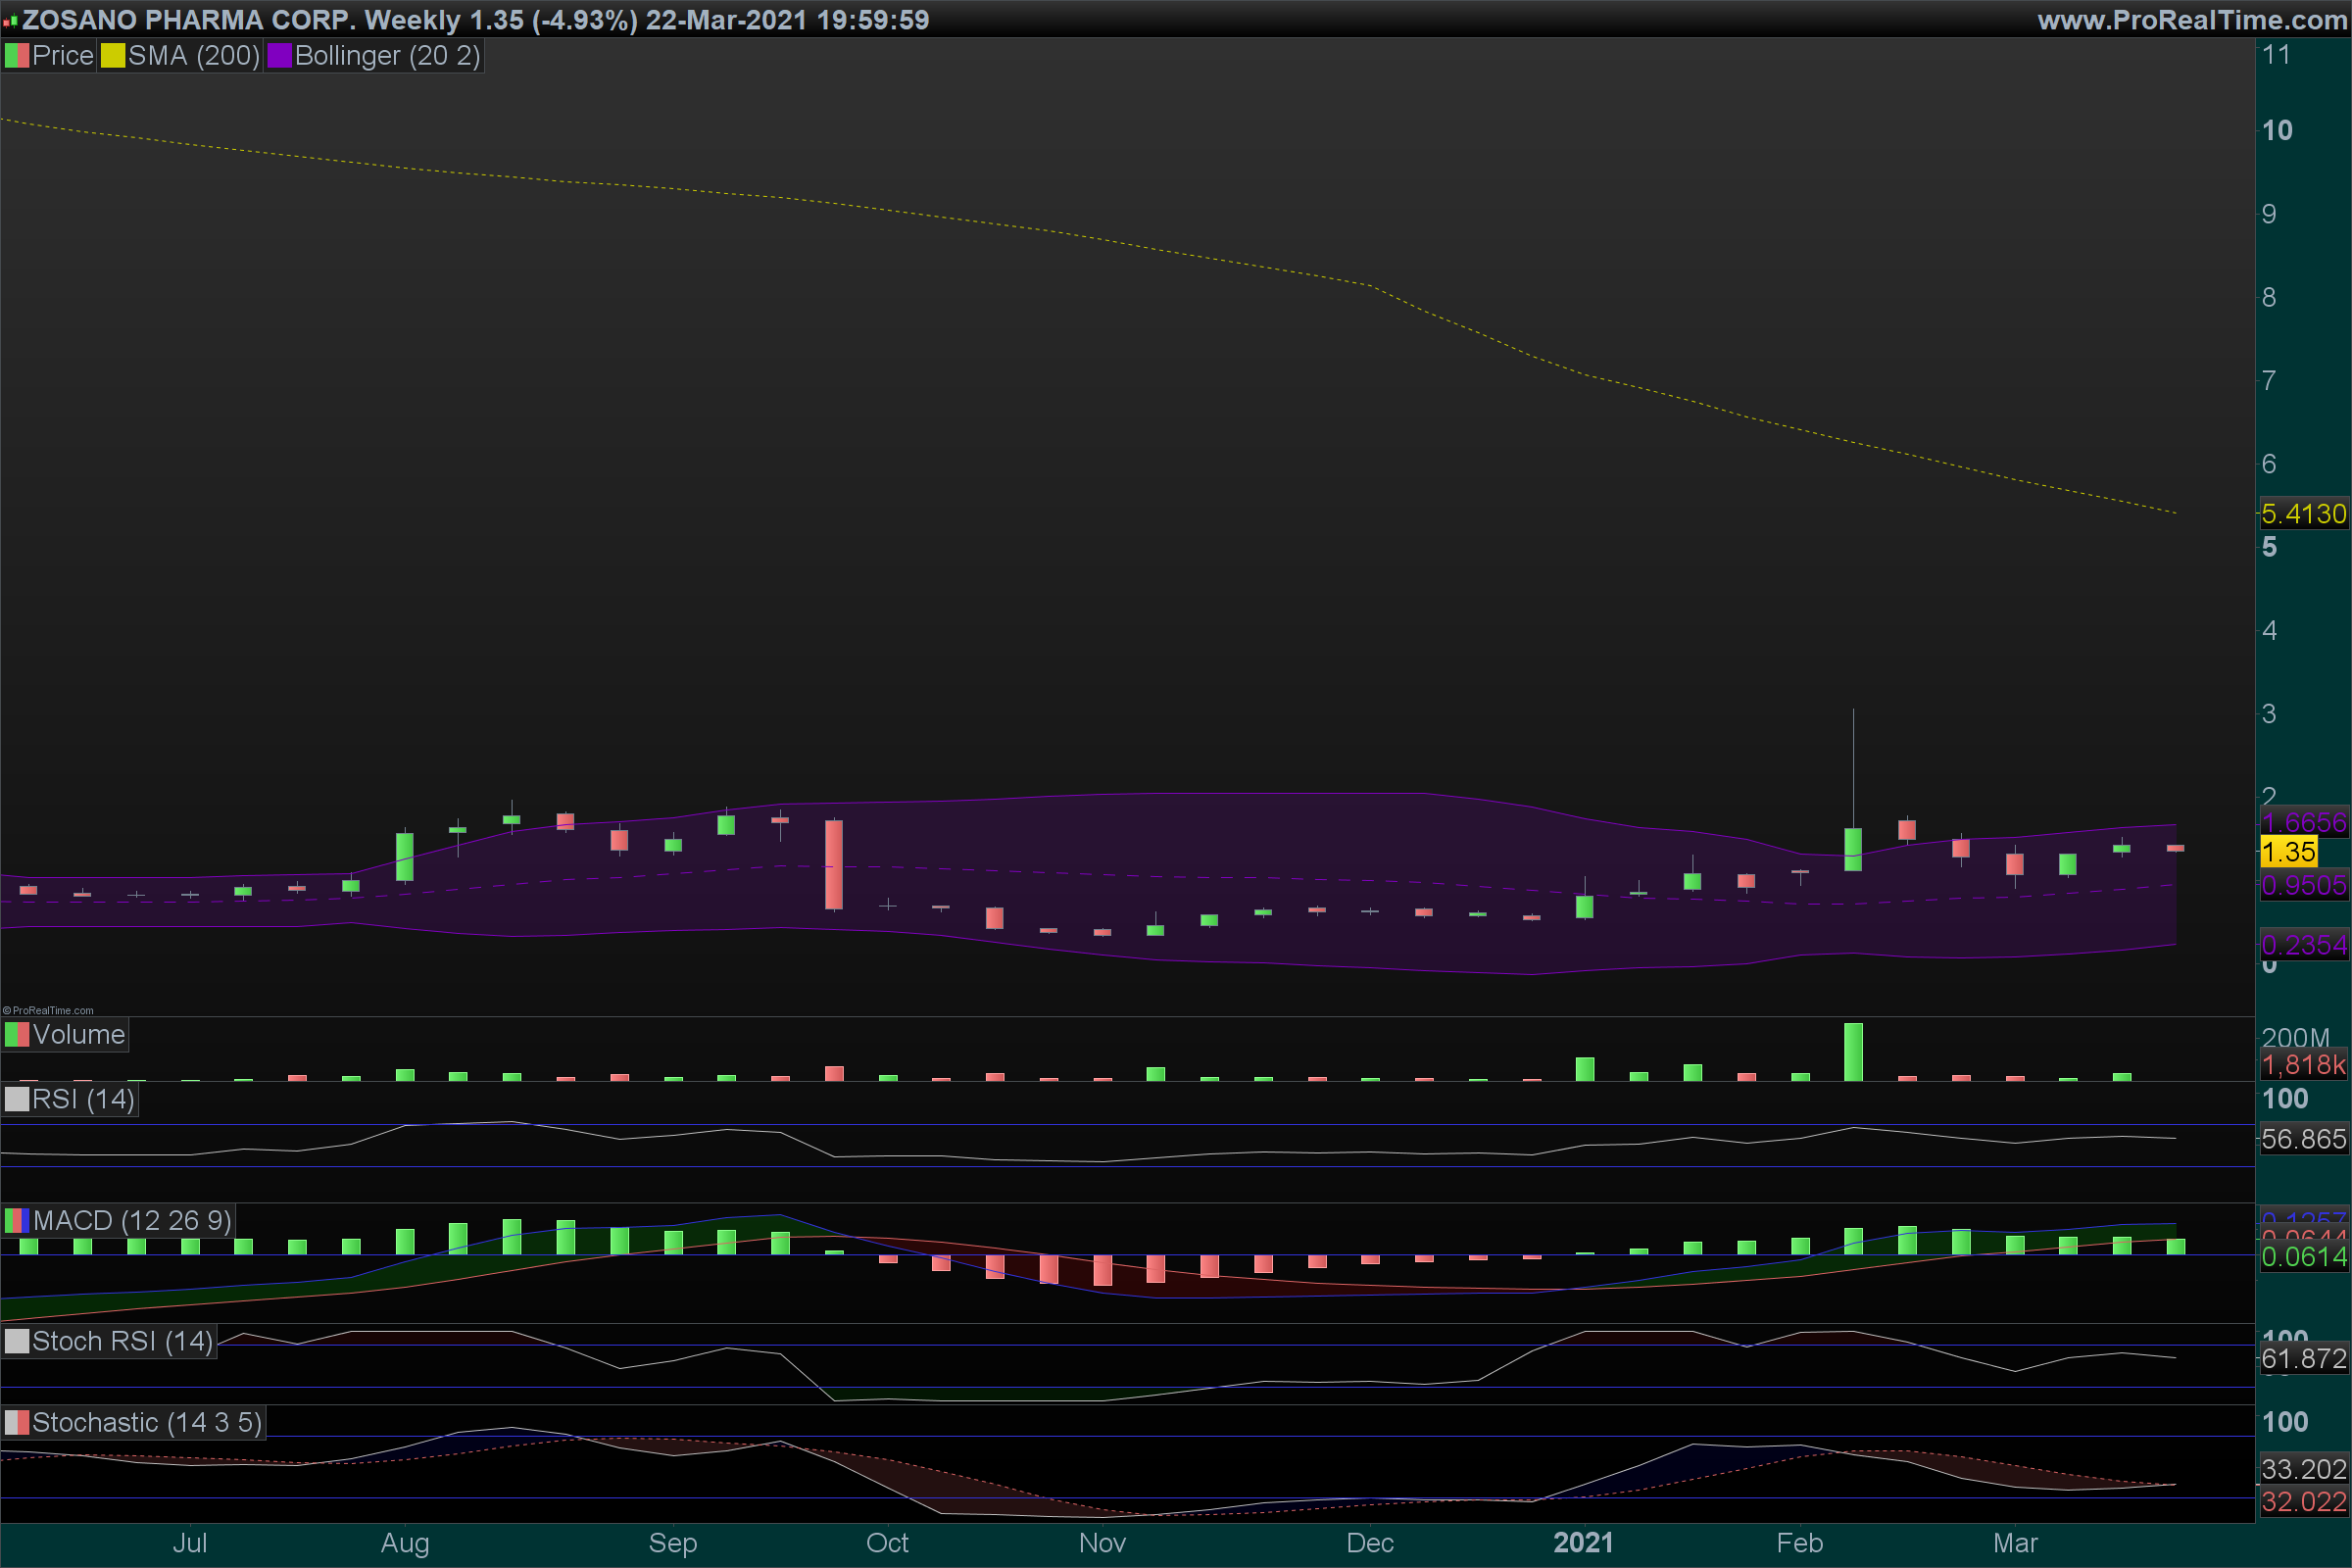Click the SMA (200) indicator label
The height and width of the screenshot is (1568, 2352).
194,56
